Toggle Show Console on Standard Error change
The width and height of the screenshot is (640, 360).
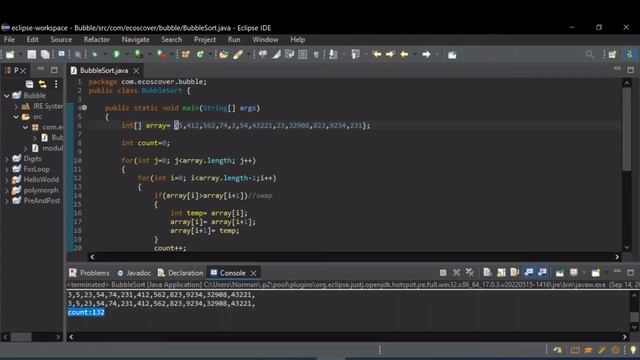pos(542,272)
